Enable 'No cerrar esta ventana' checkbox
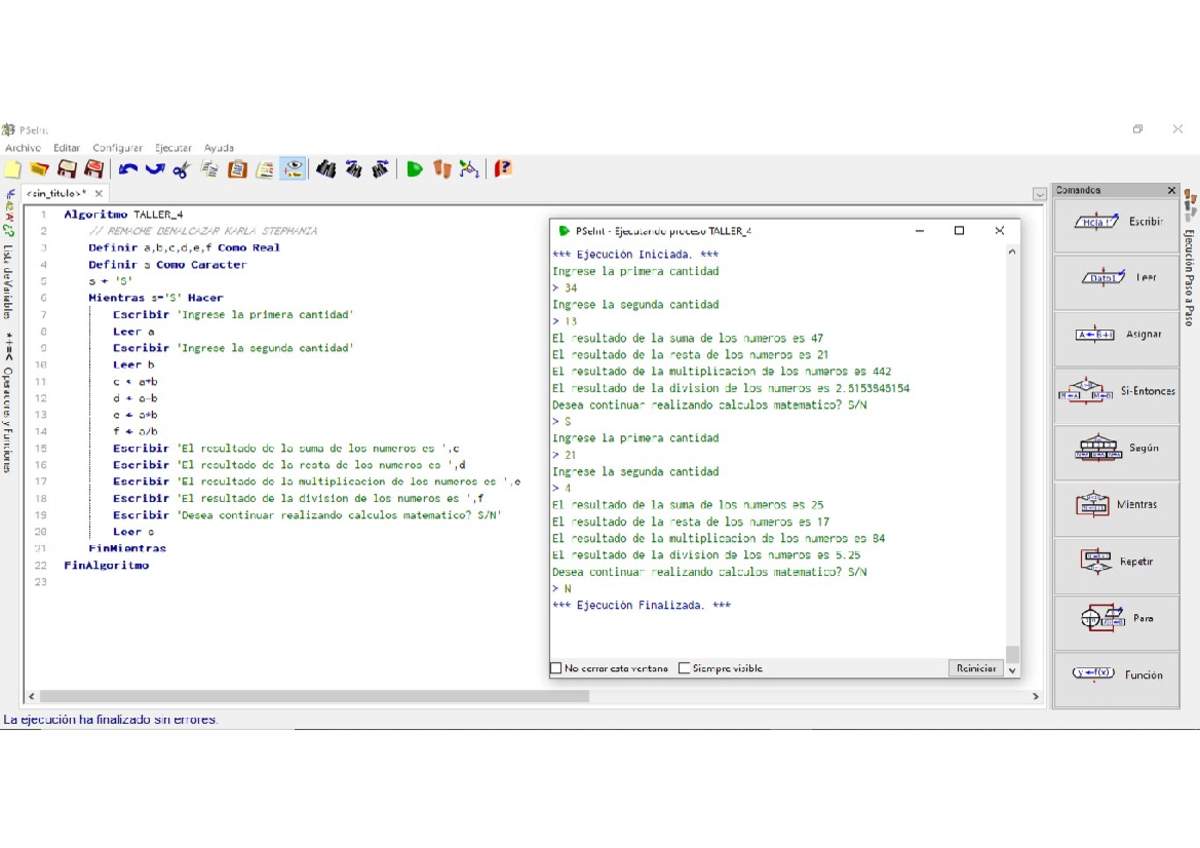The width and height of the screenshot is (1200, 848). coord(557,668)
